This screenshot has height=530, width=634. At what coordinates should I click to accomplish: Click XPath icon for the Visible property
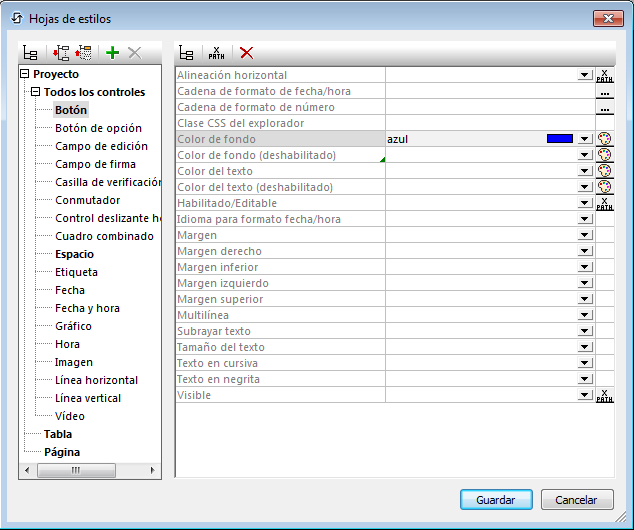[x=604, y=395]
